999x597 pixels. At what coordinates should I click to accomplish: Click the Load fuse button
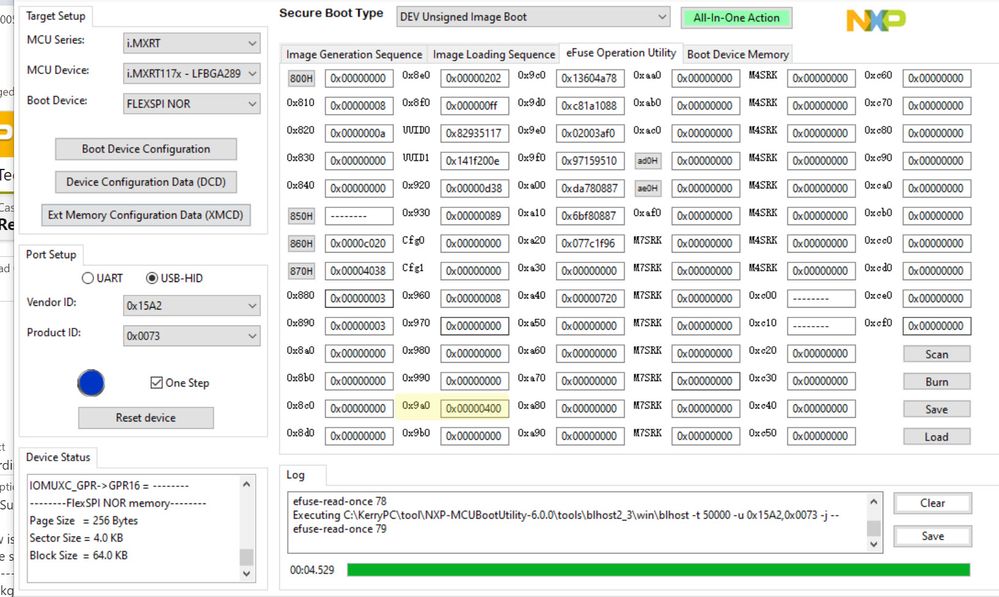[937, 436]
